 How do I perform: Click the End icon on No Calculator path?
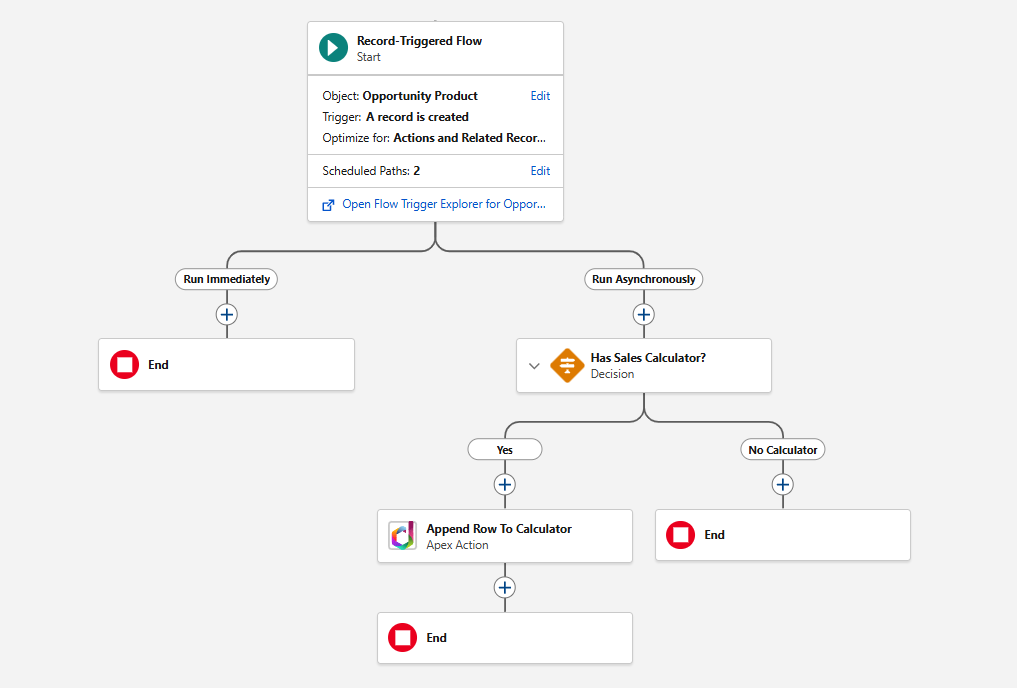click(x=680, y=534)
